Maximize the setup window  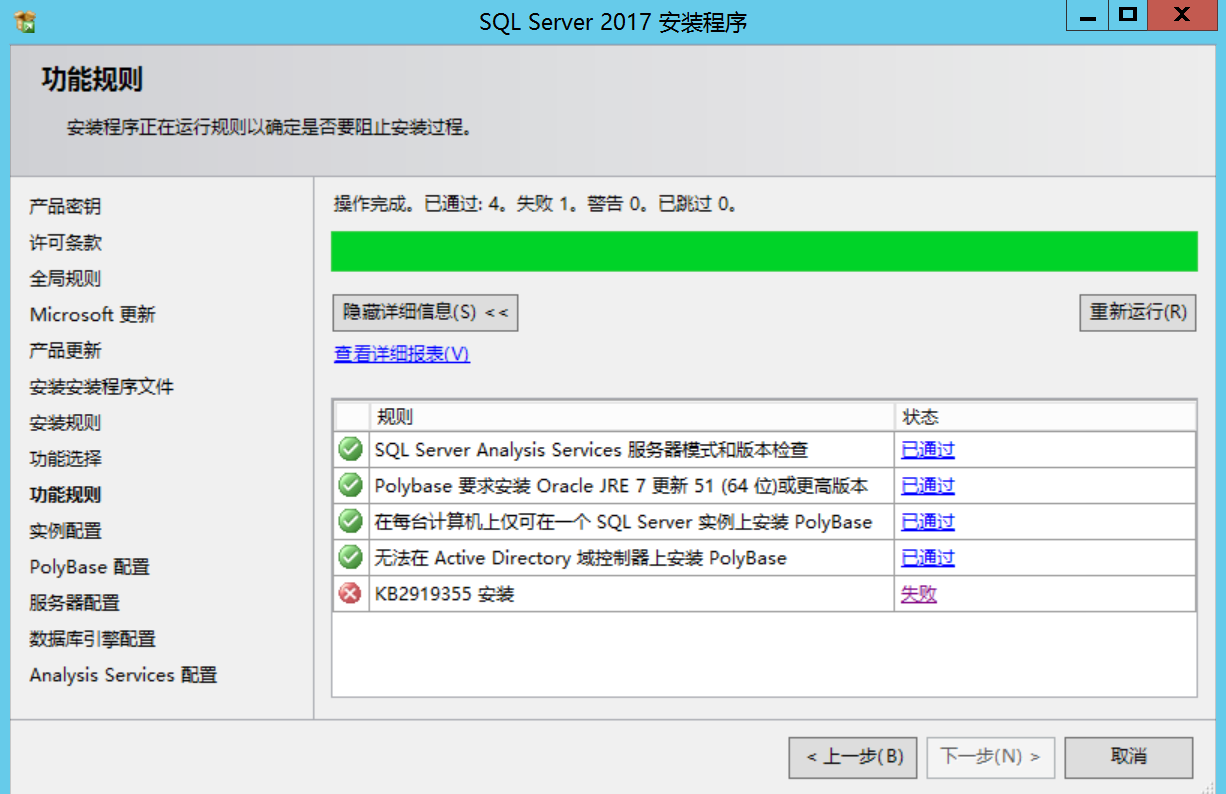tap(1129, 15)
